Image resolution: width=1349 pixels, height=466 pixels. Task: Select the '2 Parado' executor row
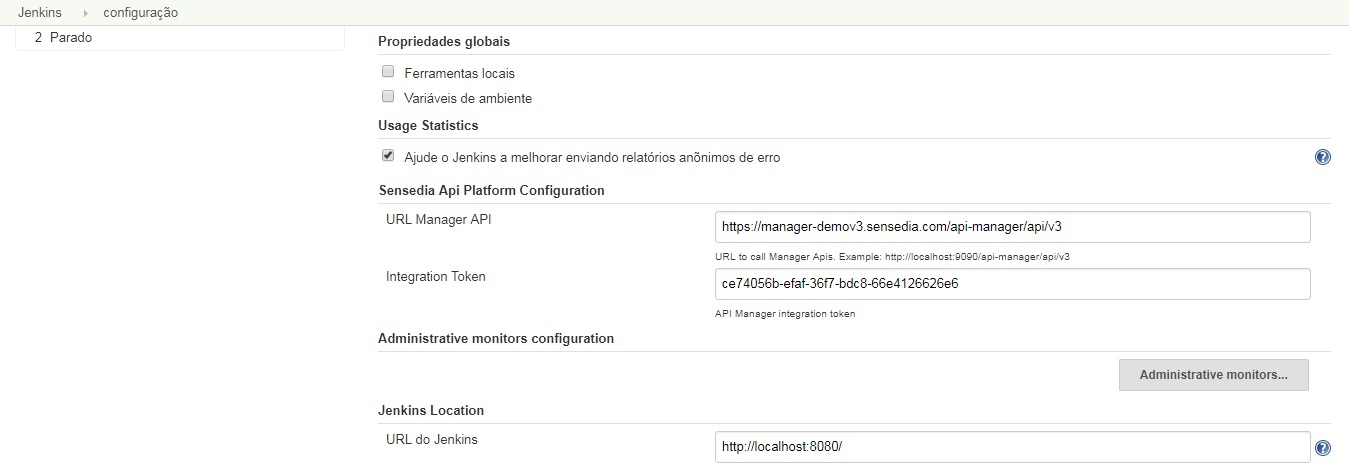pos(181,38)
